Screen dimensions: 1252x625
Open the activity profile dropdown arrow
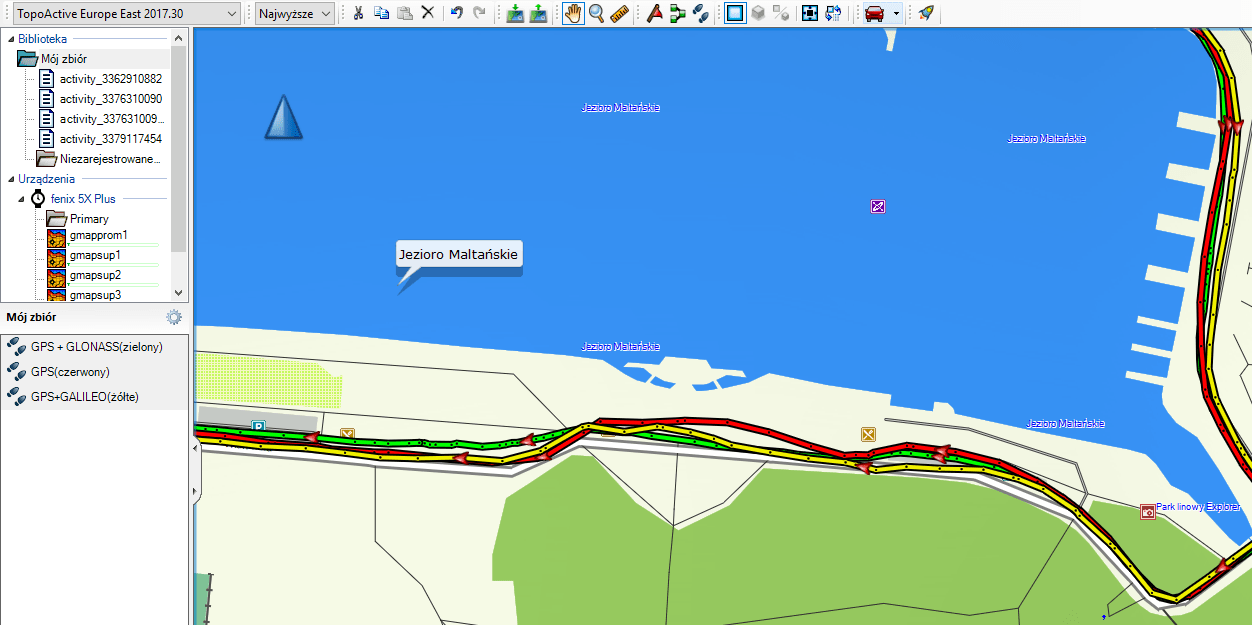click(896, 13)
